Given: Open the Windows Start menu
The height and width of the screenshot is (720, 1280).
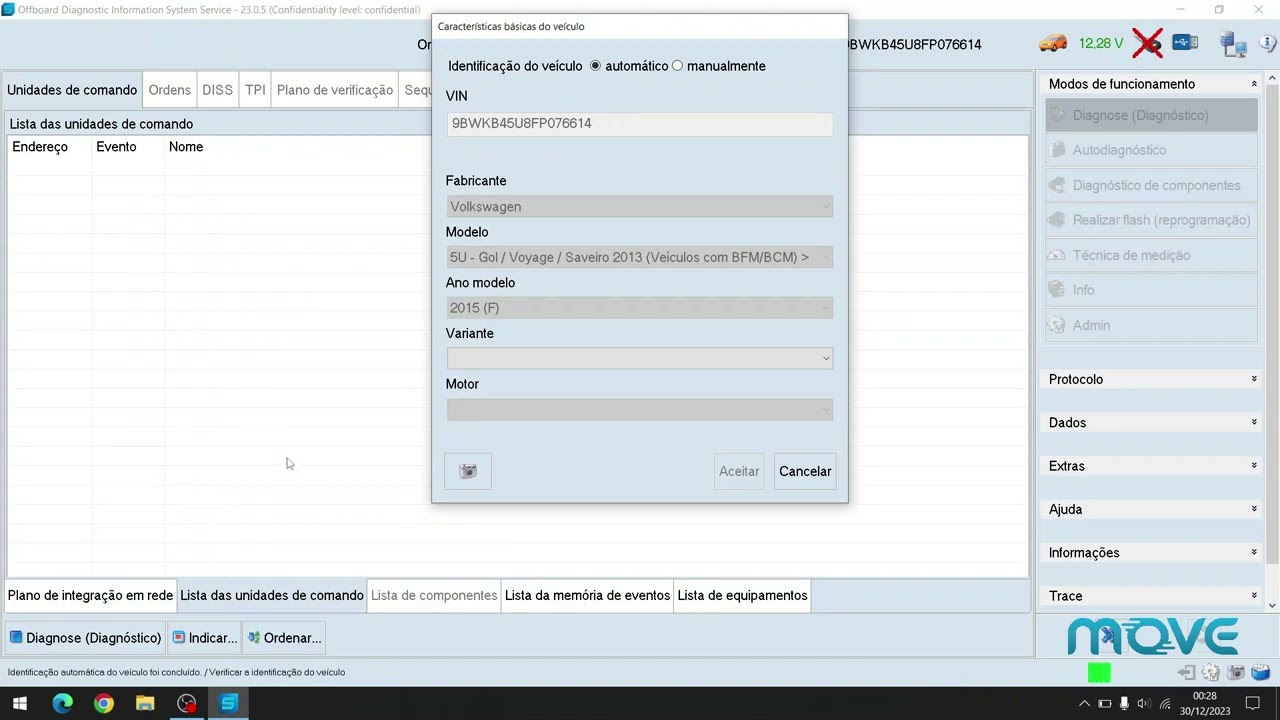Looking at the screenshot, I should tap(19, 704).
